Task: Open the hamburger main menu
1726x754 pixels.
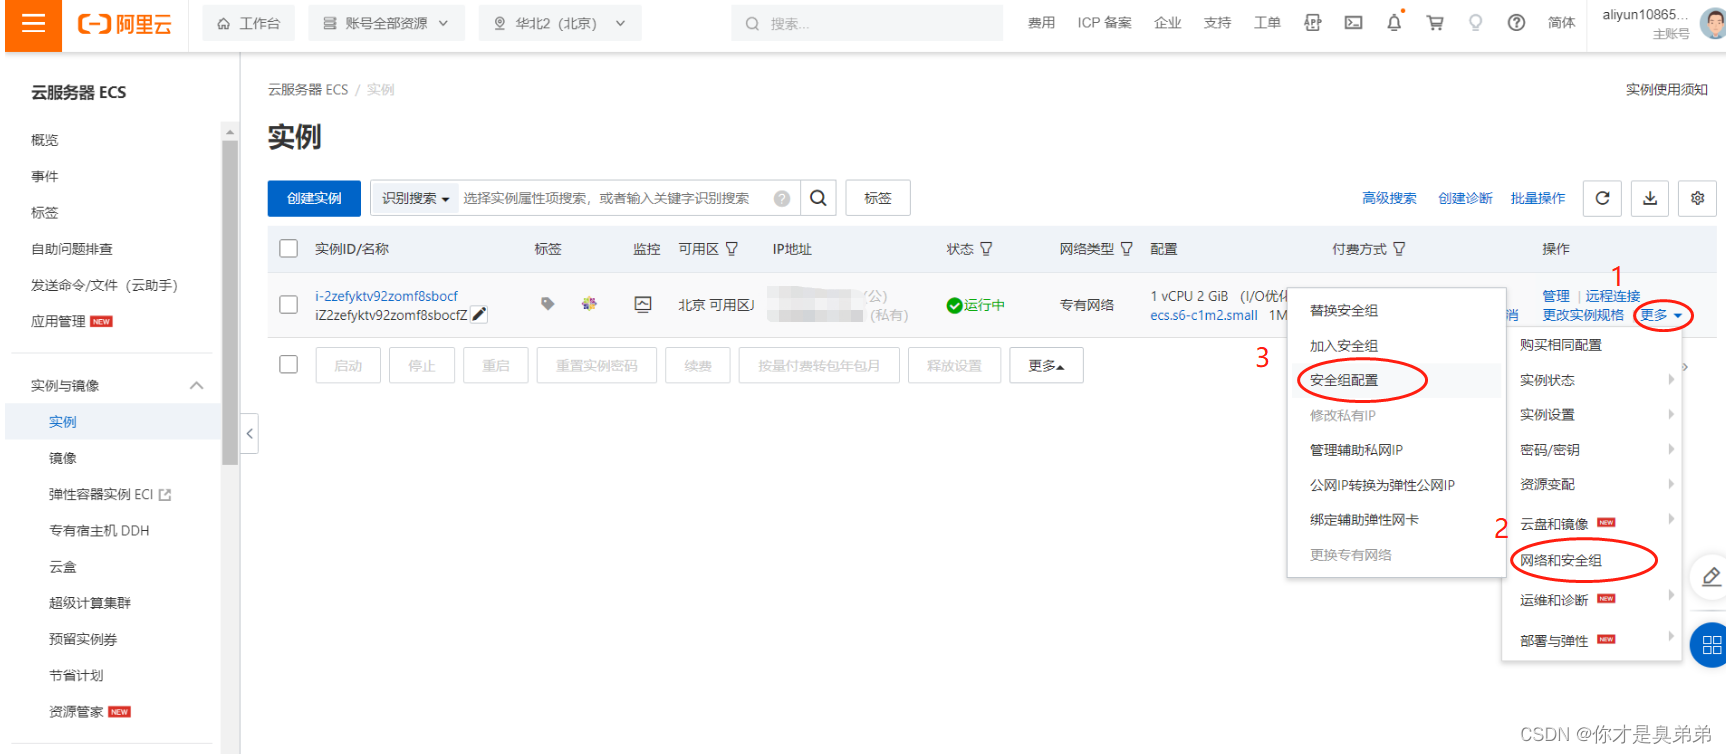Action: [x=33, y=24]
